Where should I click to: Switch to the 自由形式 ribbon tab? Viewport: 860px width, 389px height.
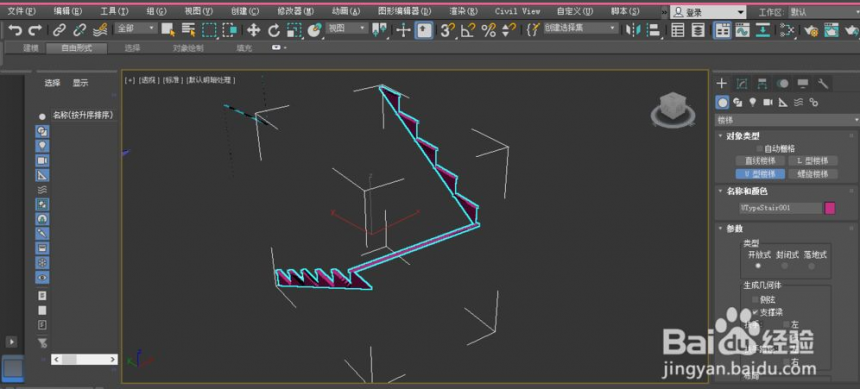point(76,48)
